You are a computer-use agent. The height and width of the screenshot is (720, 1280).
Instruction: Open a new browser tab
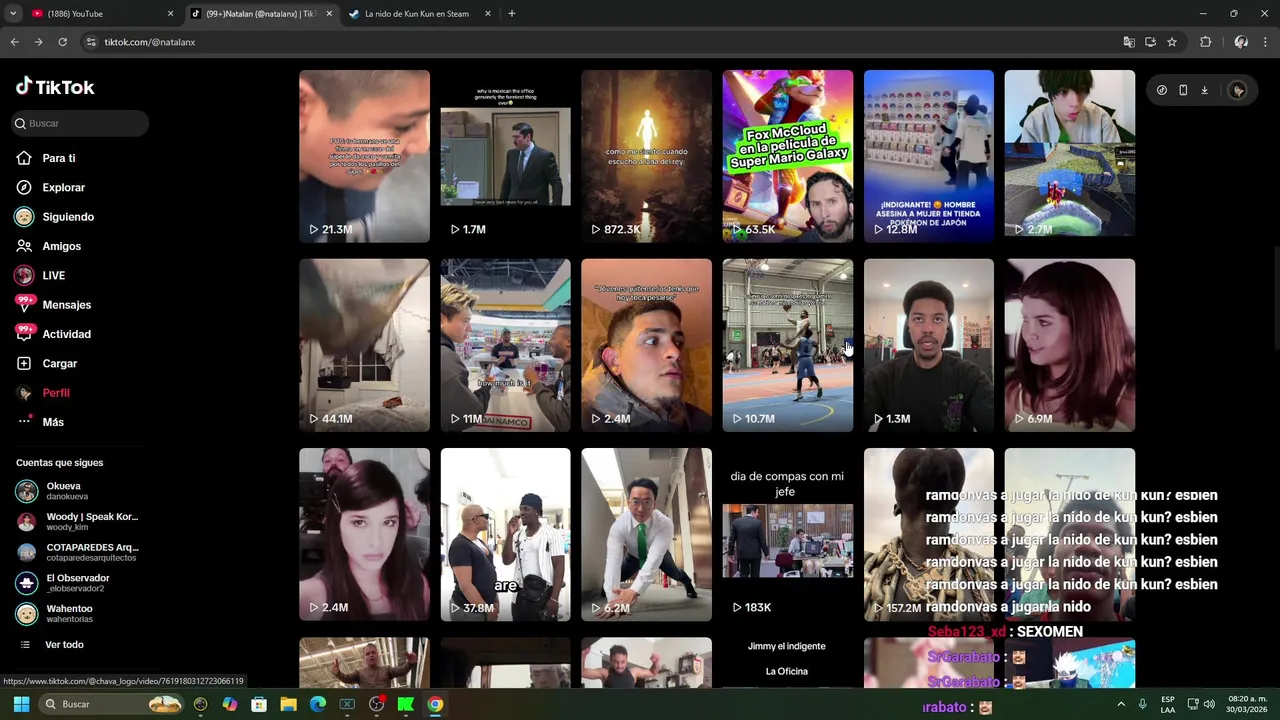click(x=511, y=14)
